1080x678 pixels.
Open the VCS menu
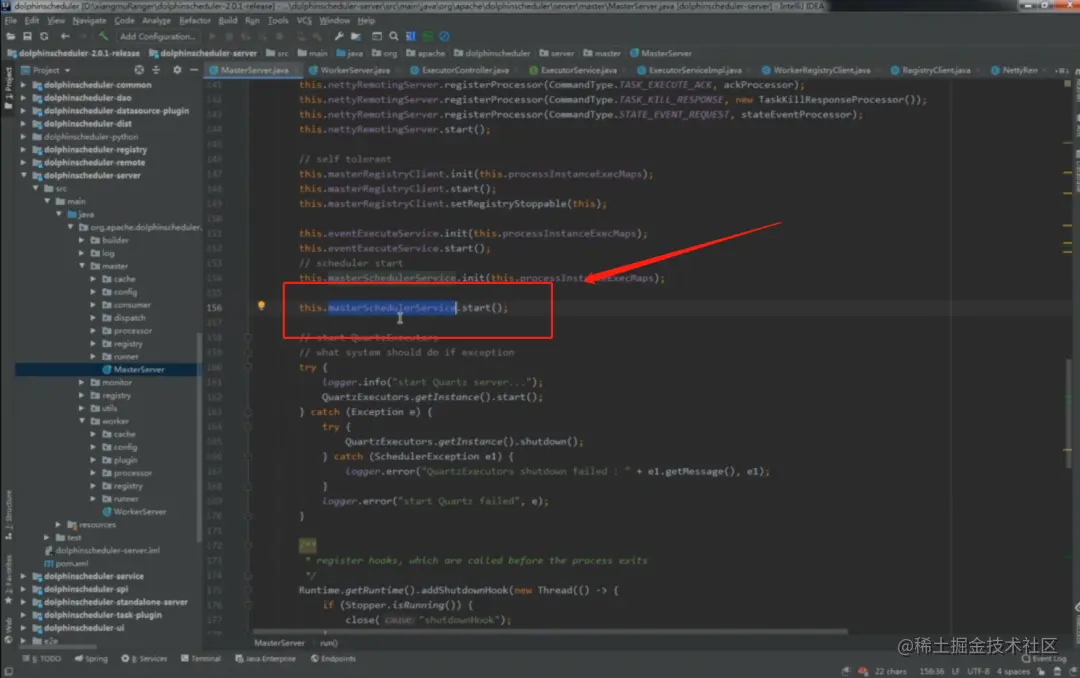point(304,21)
